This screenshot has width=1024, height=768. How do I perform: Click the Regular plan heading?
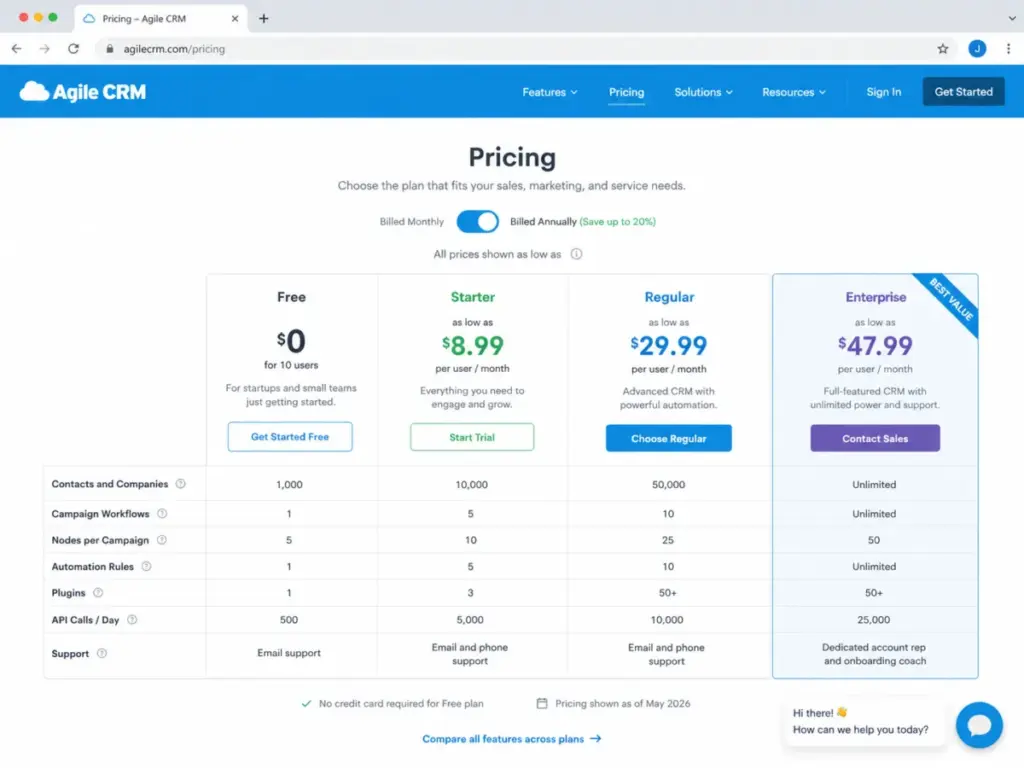(669, 297)
